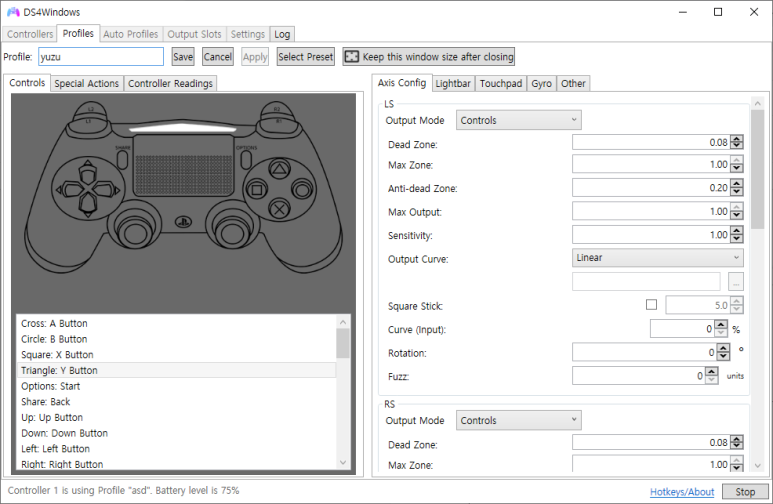Select the Share: Back mapping

tap(177, 402)
